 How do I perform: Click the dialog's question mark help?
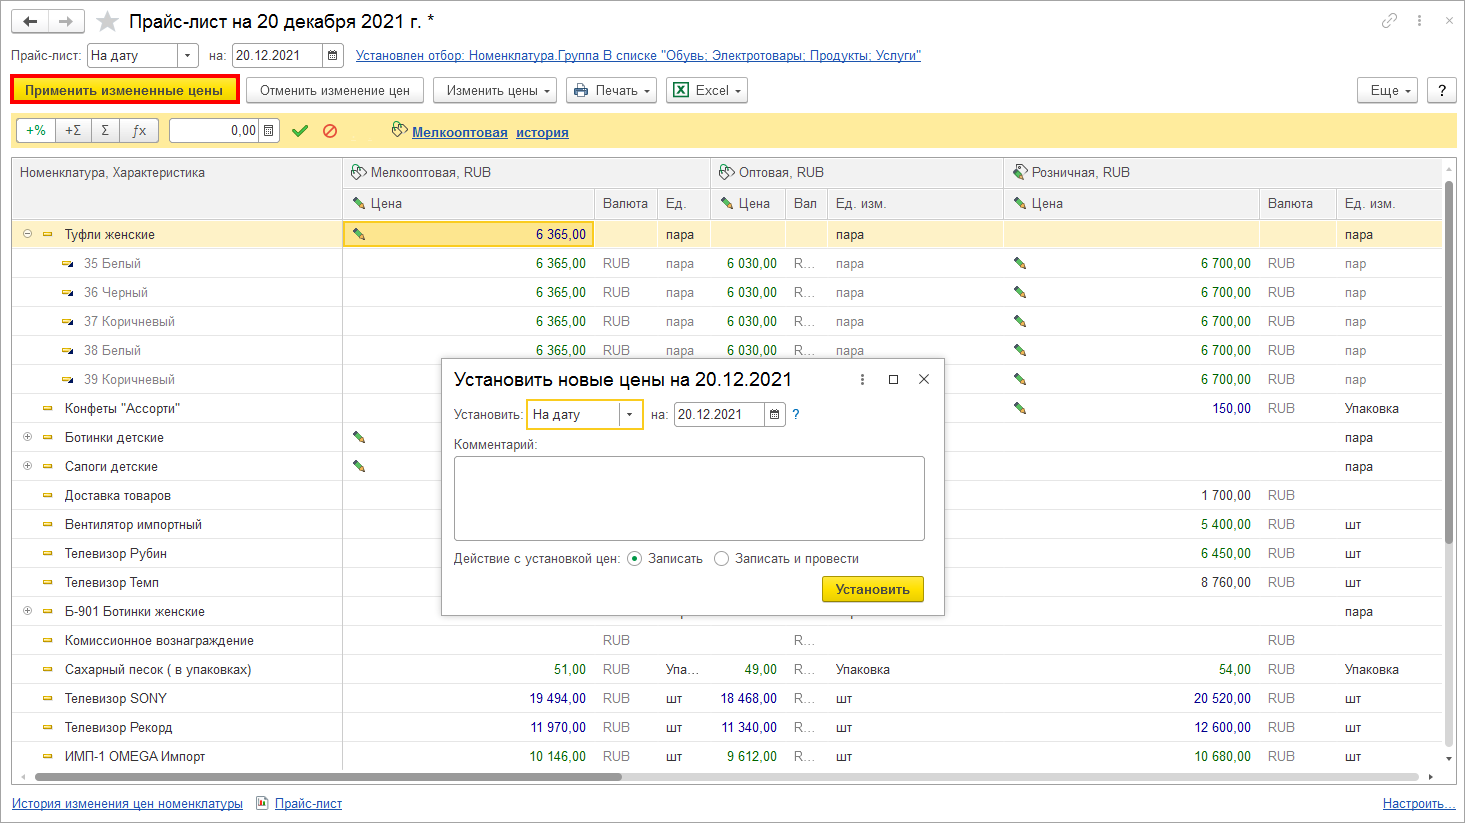click(x=796, y=414)
